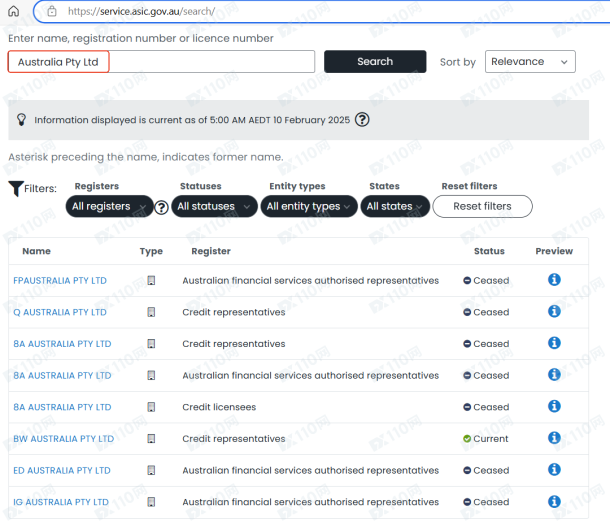Click the Type column header
Image resolution: width=610 pixels, height=521 pixels.
tap(151, 251)
